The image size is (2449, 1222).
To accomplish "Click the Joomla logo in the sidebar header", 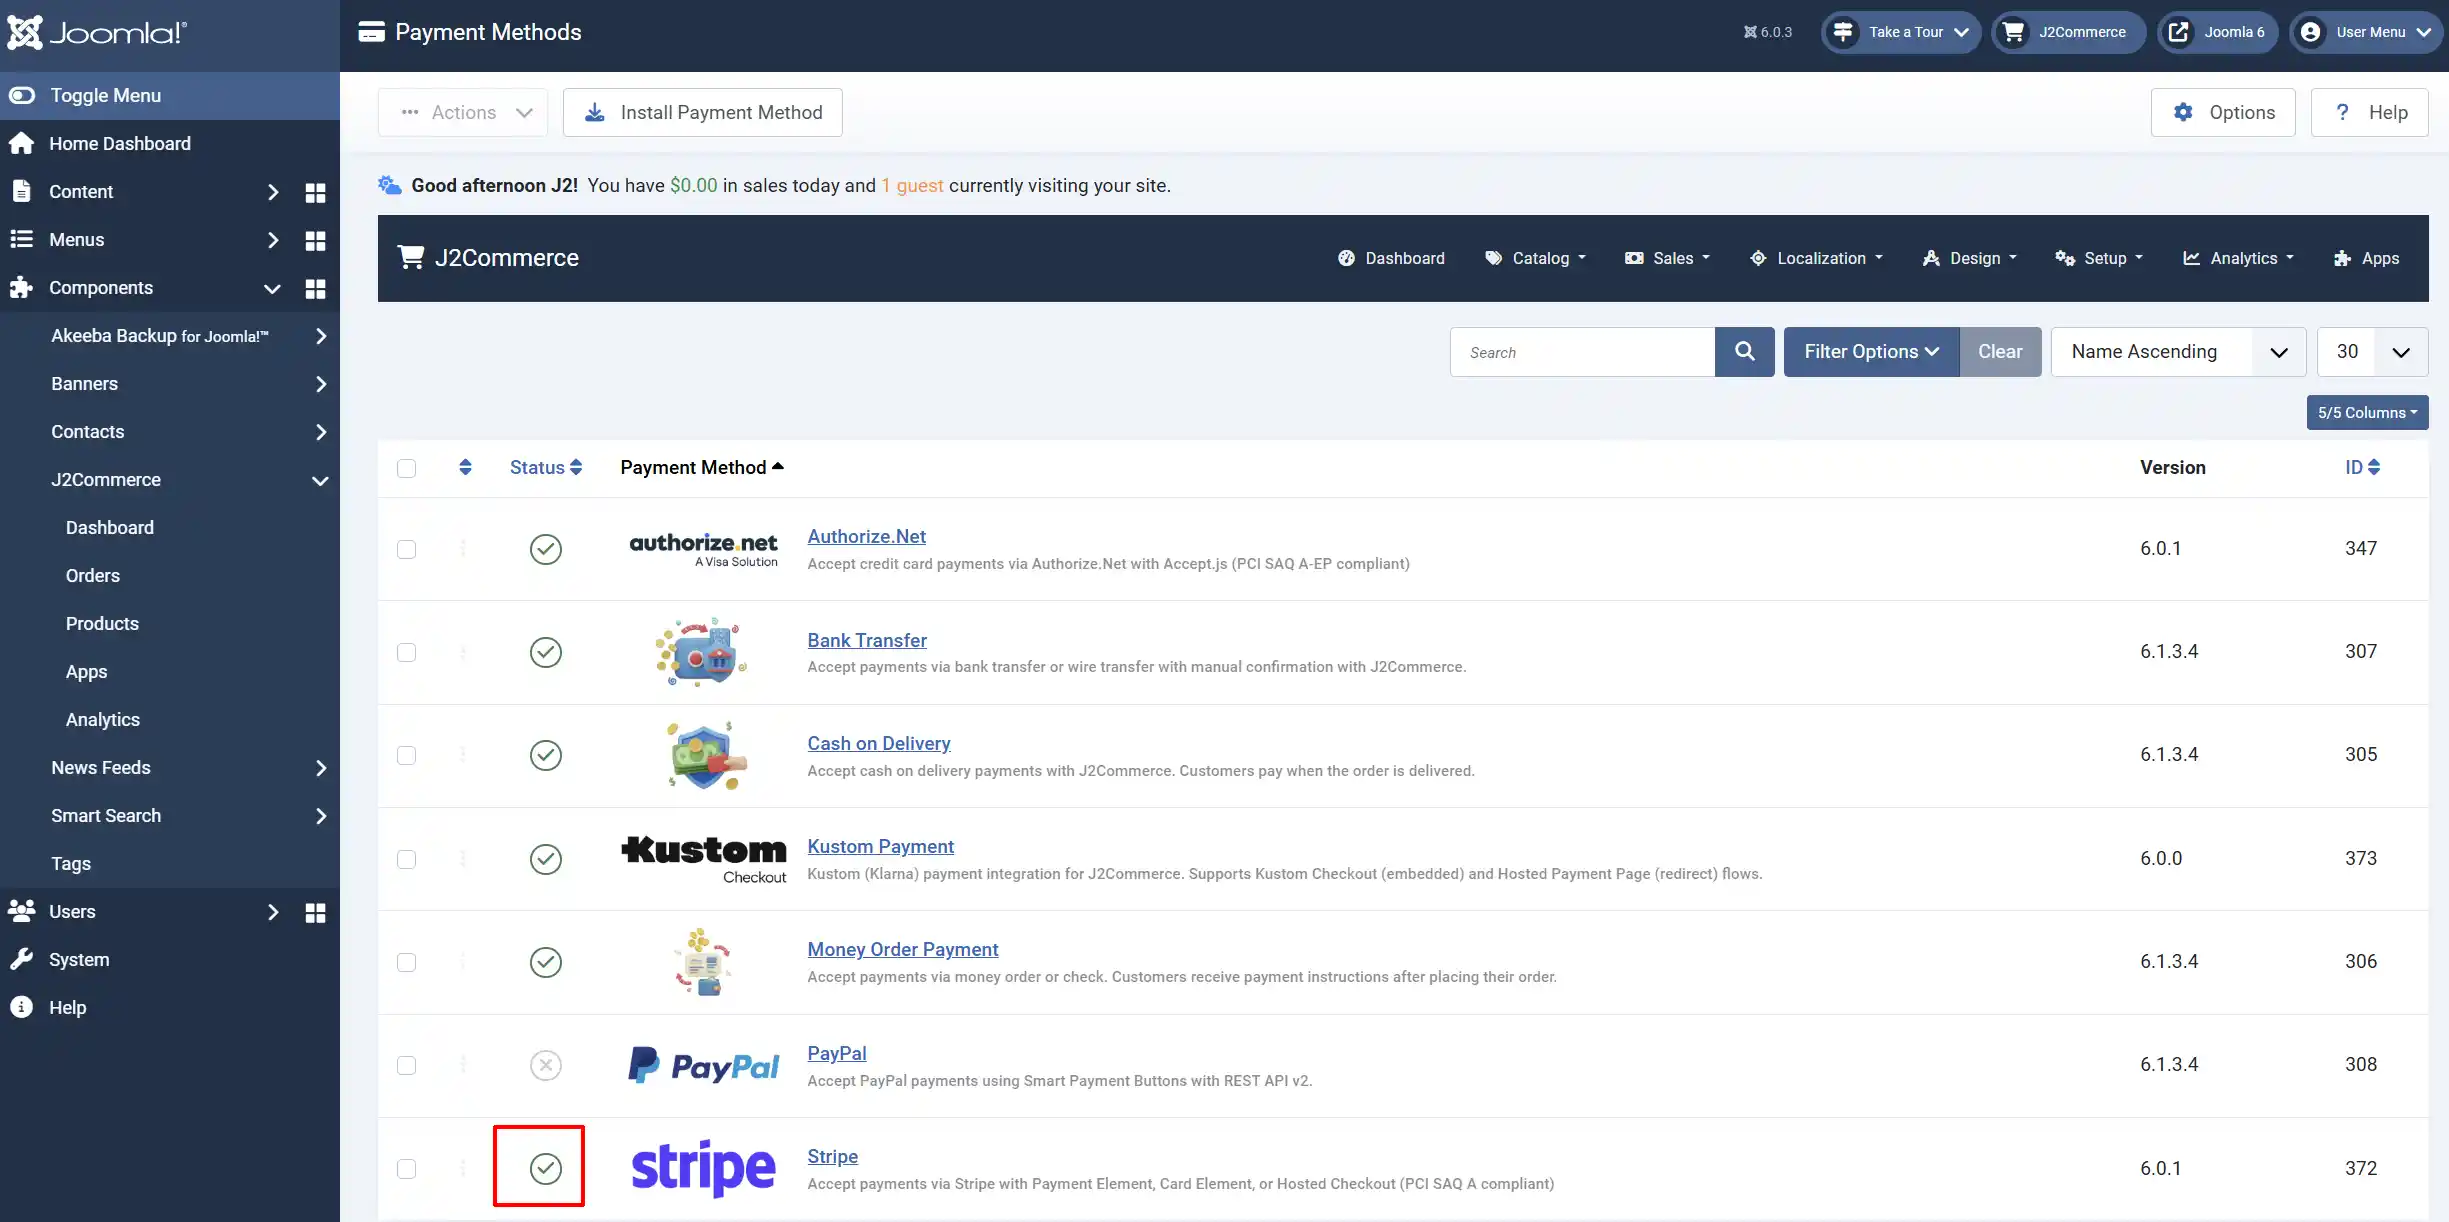I will tap(96, 32).
